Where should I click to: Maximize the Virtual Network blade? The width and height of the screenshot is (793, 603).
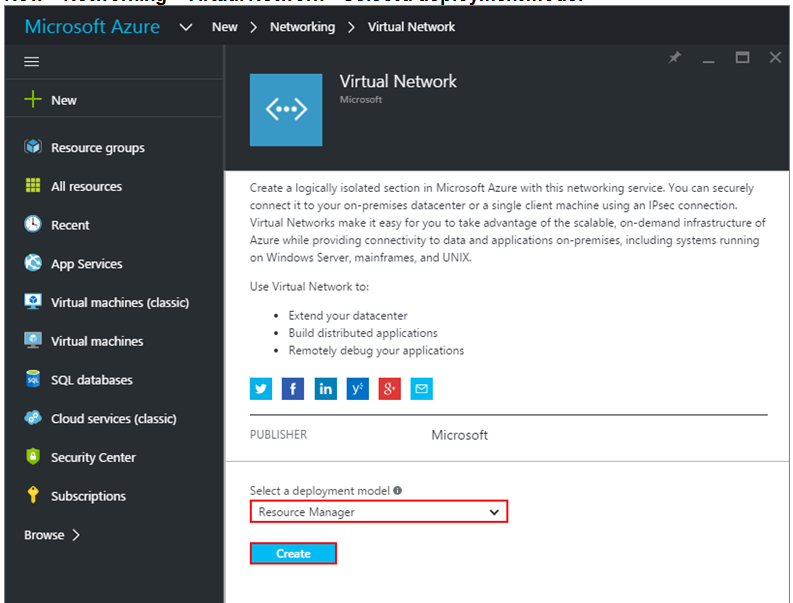point(742,57)
